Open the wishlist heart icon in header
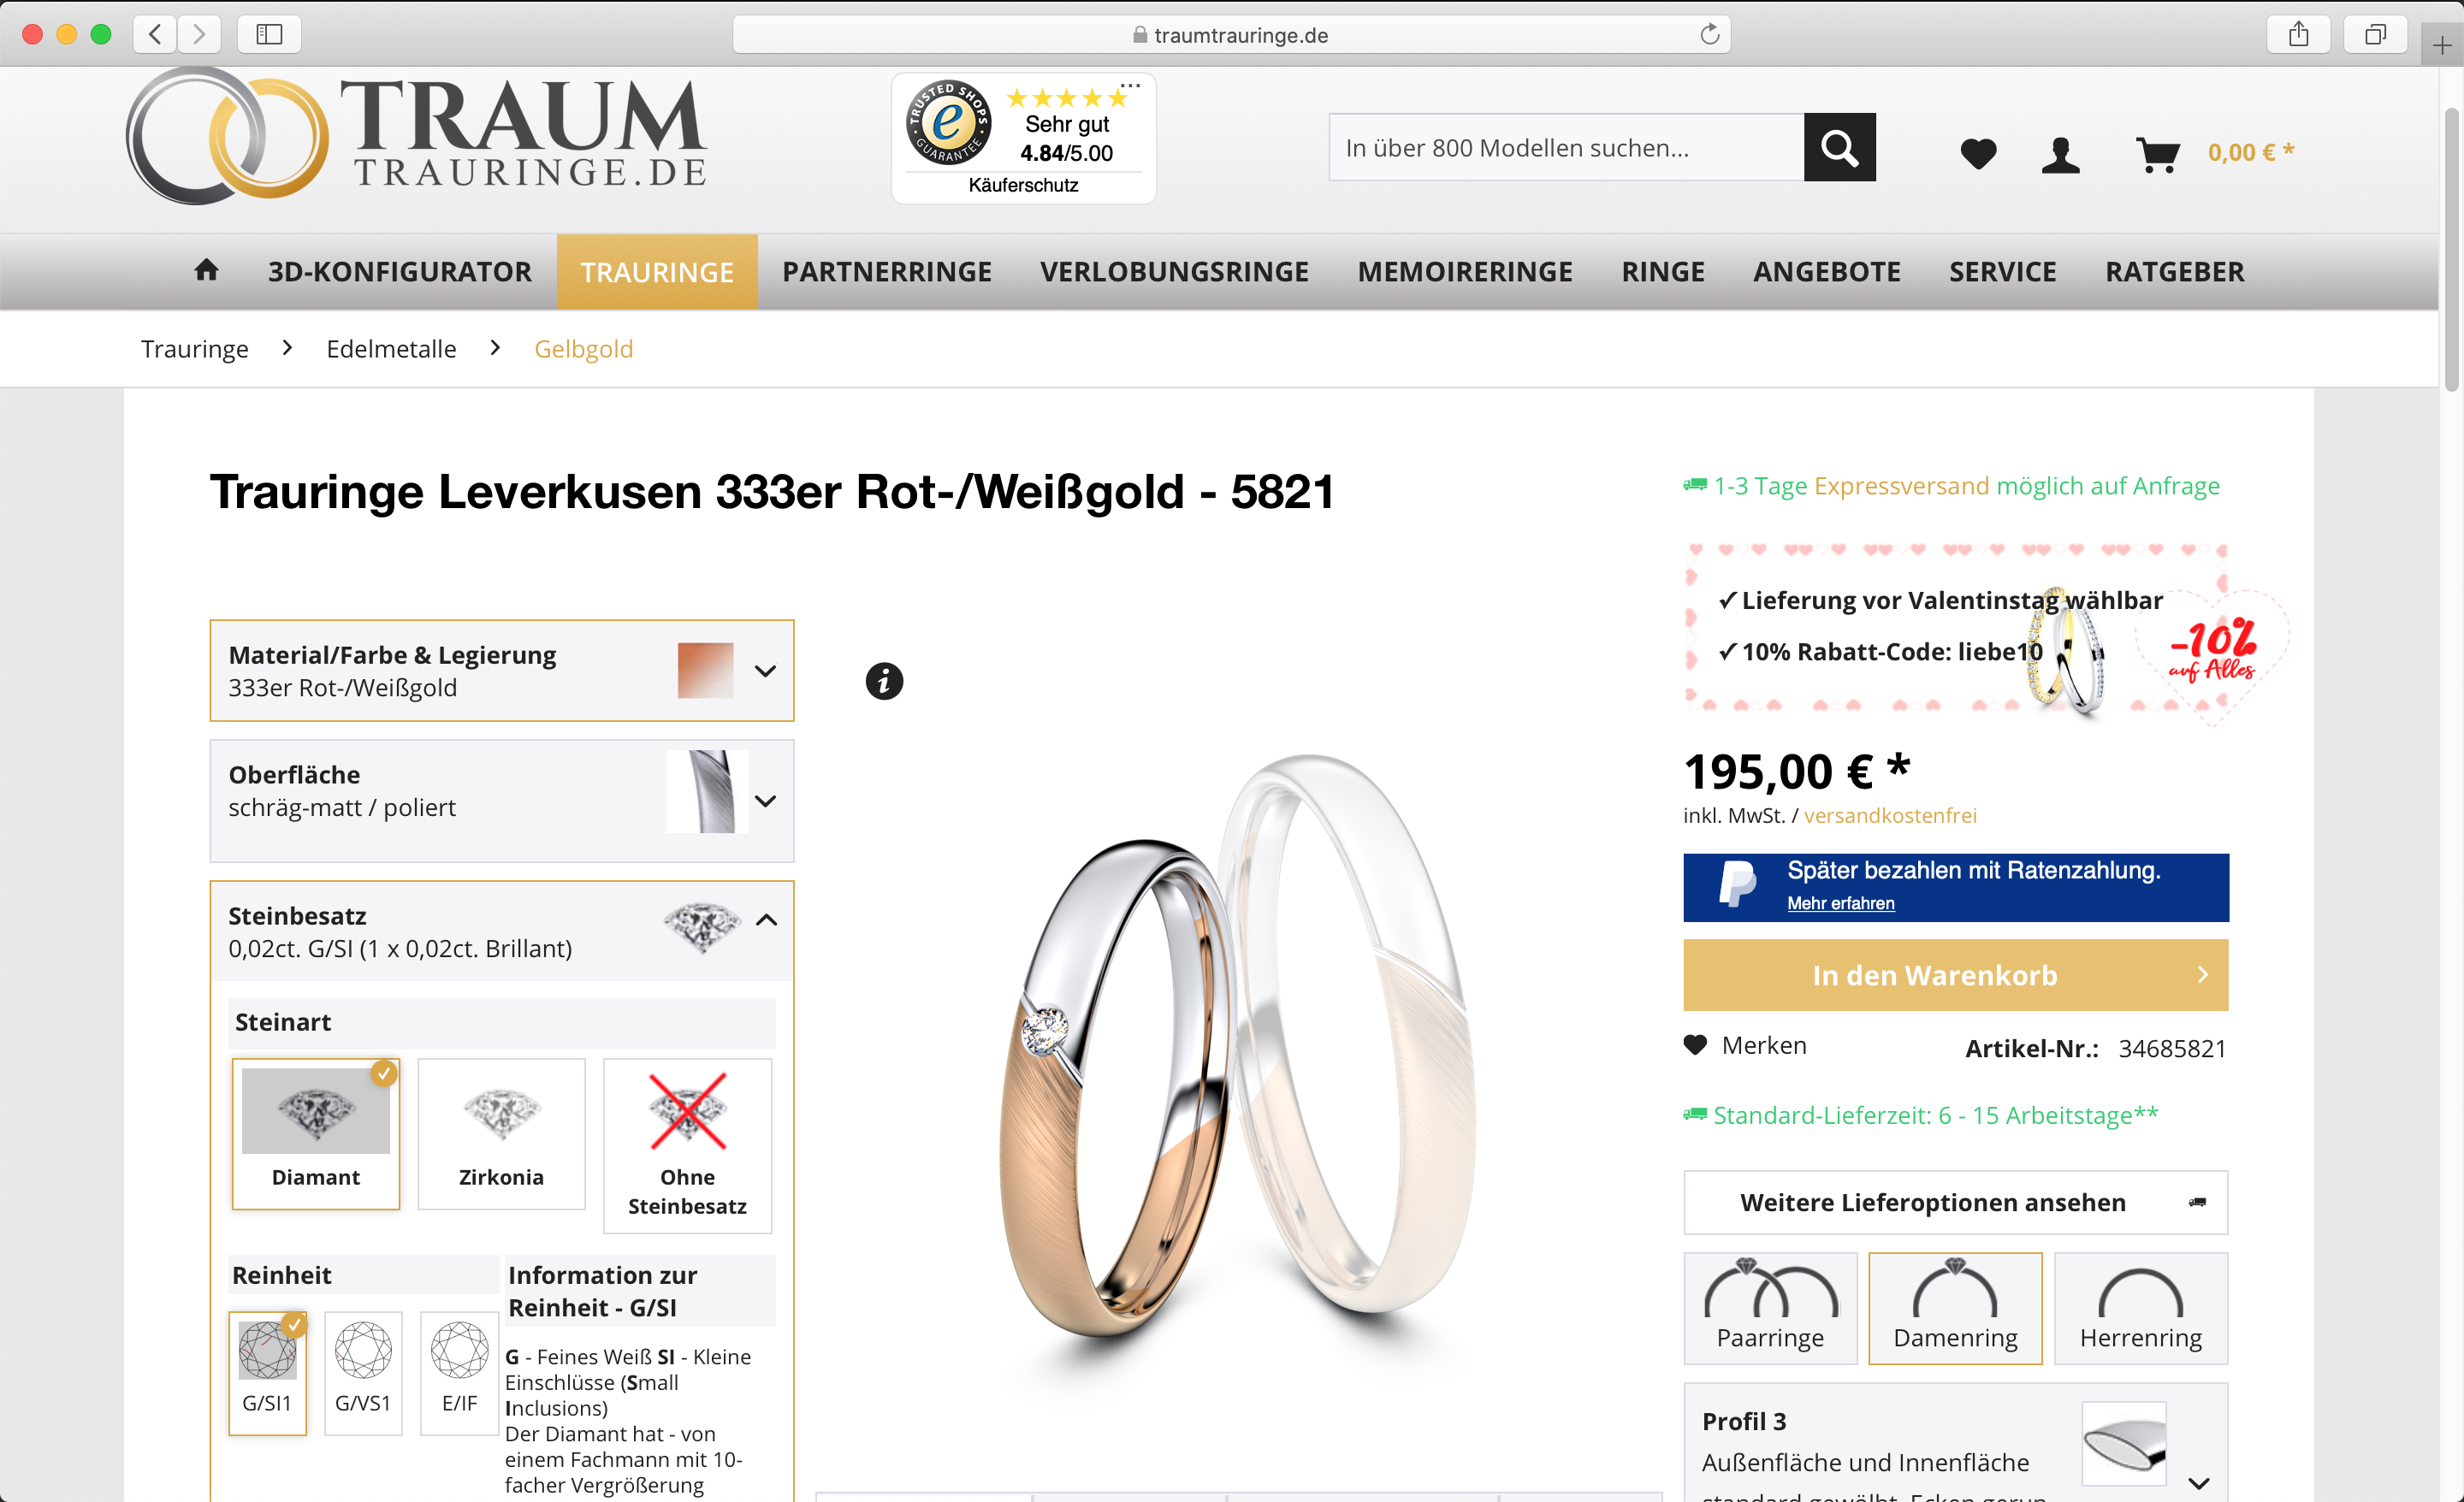 (x=1978, y=153)
